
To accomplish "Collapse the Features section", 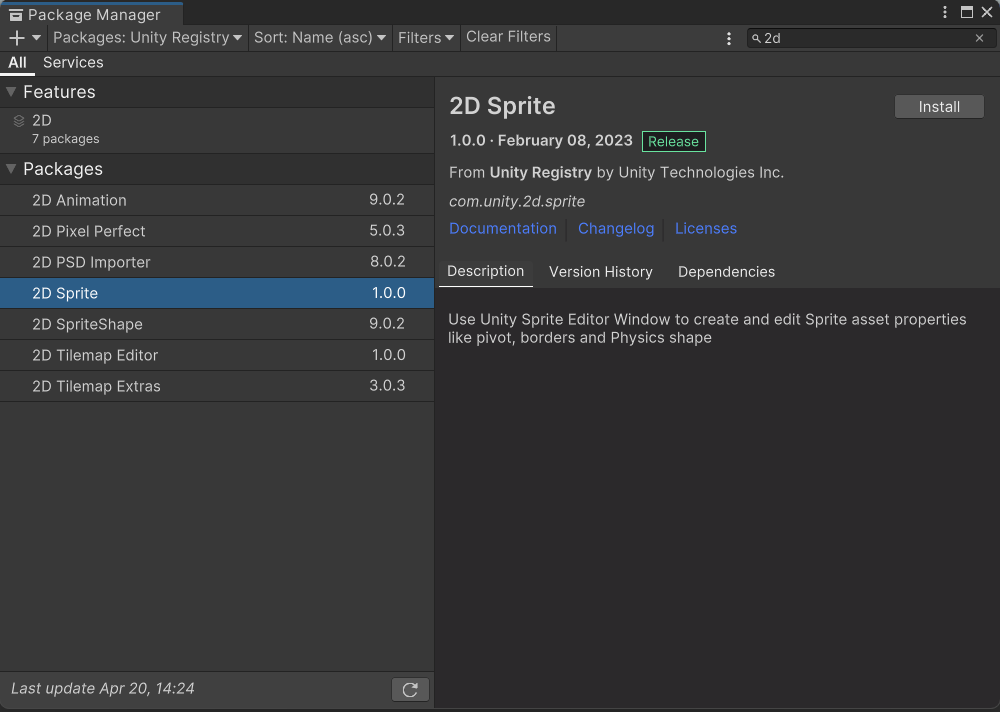I will 11,92.
